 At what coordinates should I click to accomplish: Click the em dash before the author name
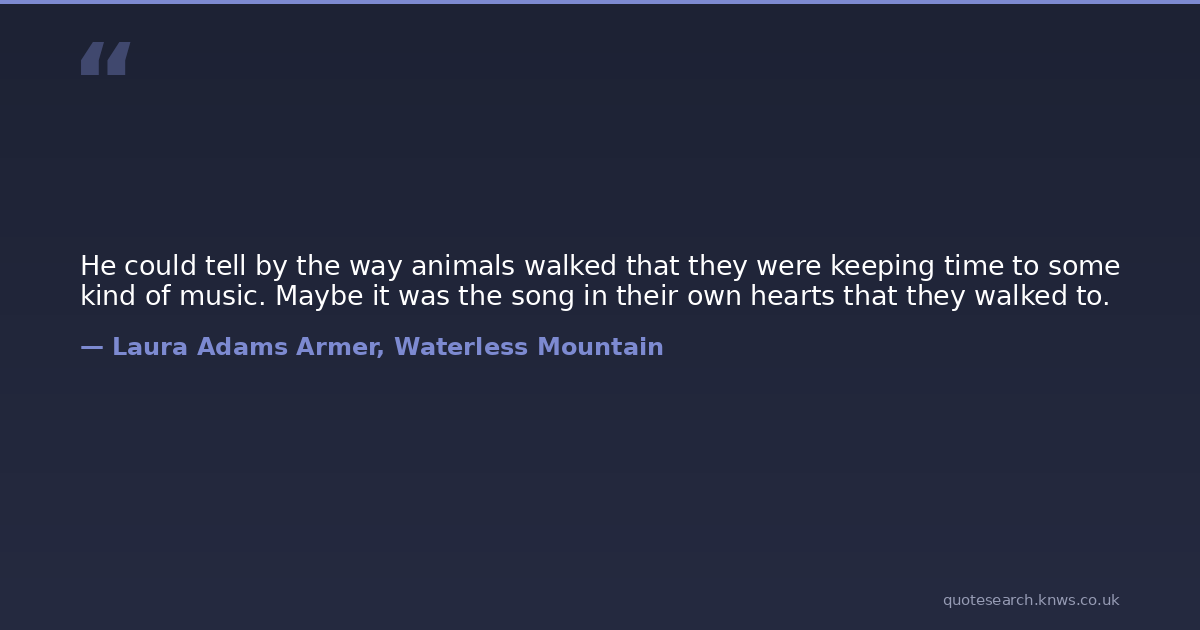point(91,347)
